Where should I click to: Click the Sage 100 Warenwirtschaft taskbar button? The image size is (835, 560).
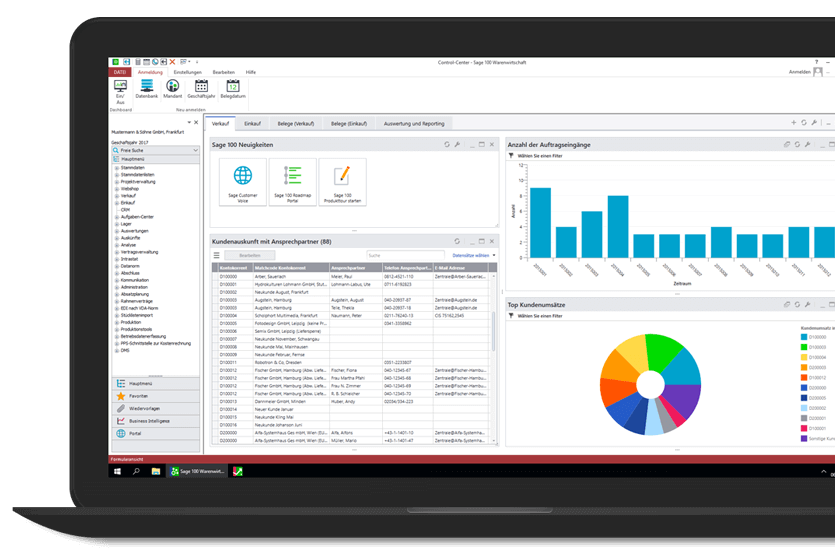(x=198, y=471)
